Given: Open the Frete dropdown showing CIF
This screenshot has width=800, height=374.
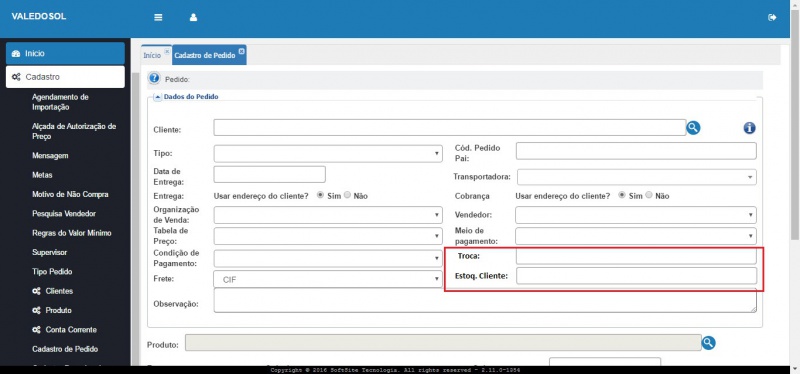Looking at the screenshot, I should 327,279.
